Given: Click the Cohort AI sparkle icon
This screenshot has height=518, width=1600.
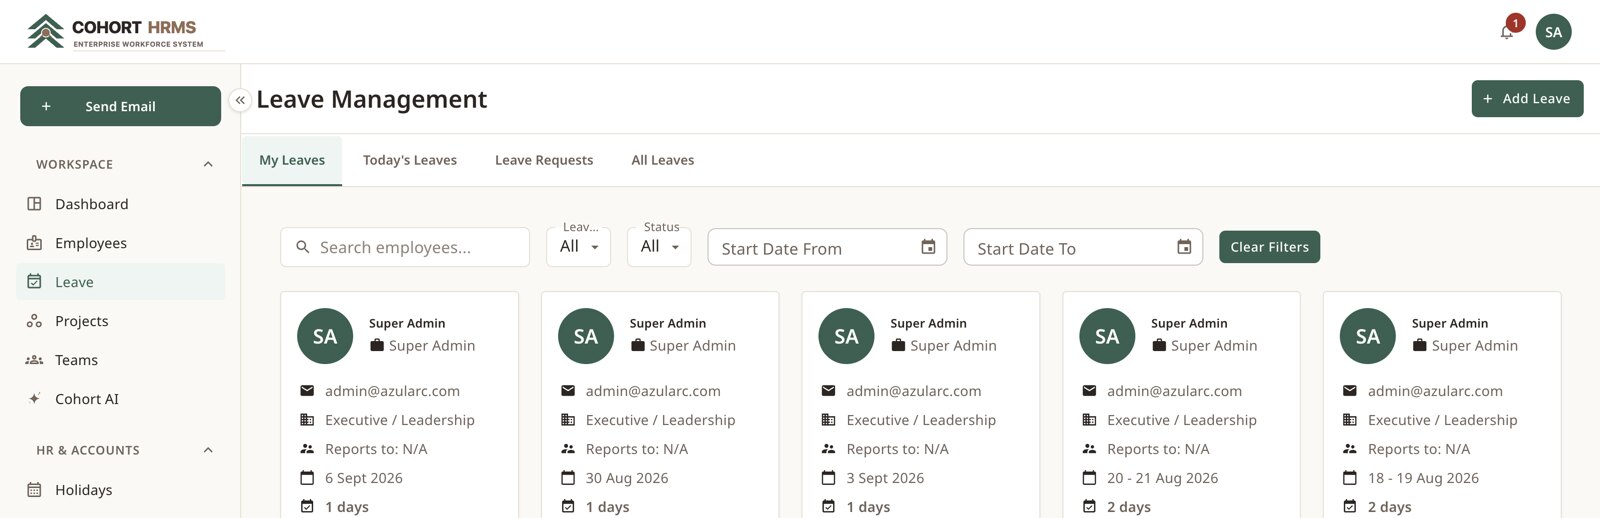Looking at the screenshot, I should coord(34,399).
